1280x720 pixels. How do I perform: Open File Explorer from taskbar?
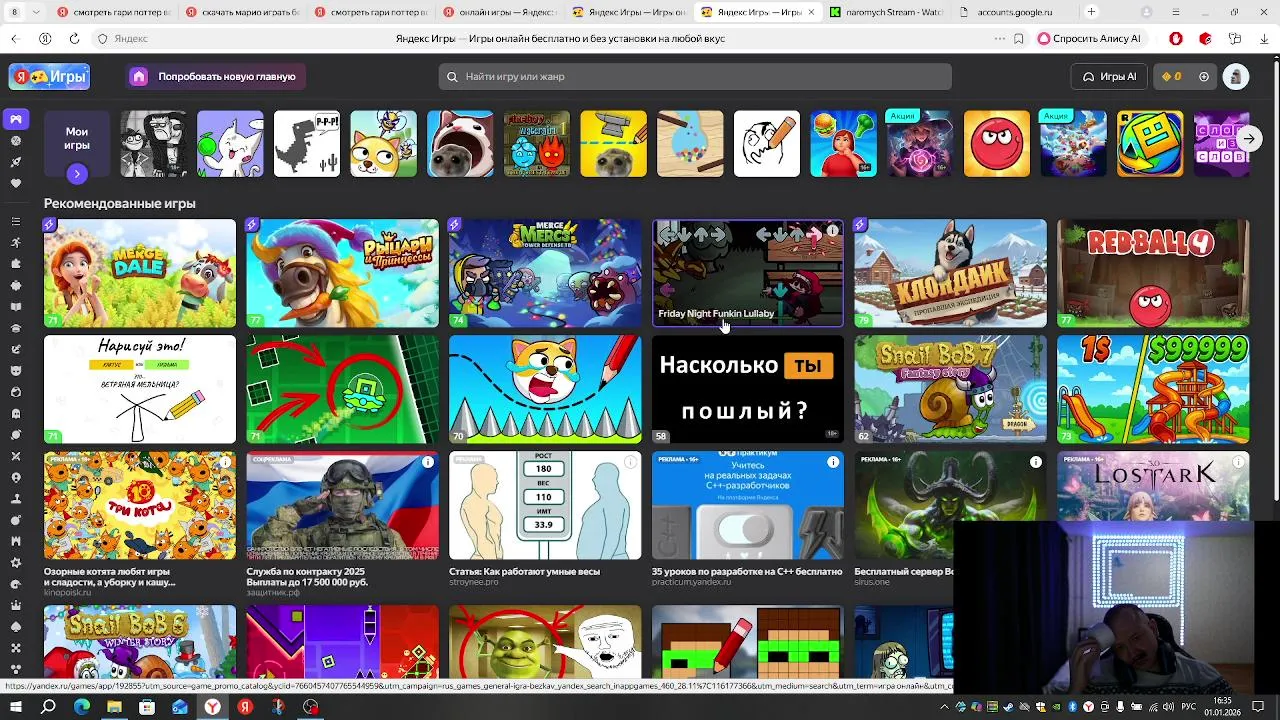point(114,707)
